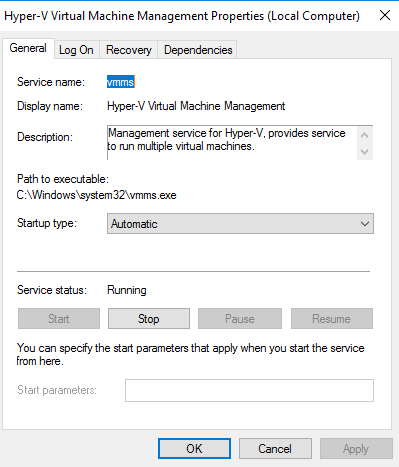Switch to the Log On tab
Screen dimensions: 399x467
[x=76, y=50]
